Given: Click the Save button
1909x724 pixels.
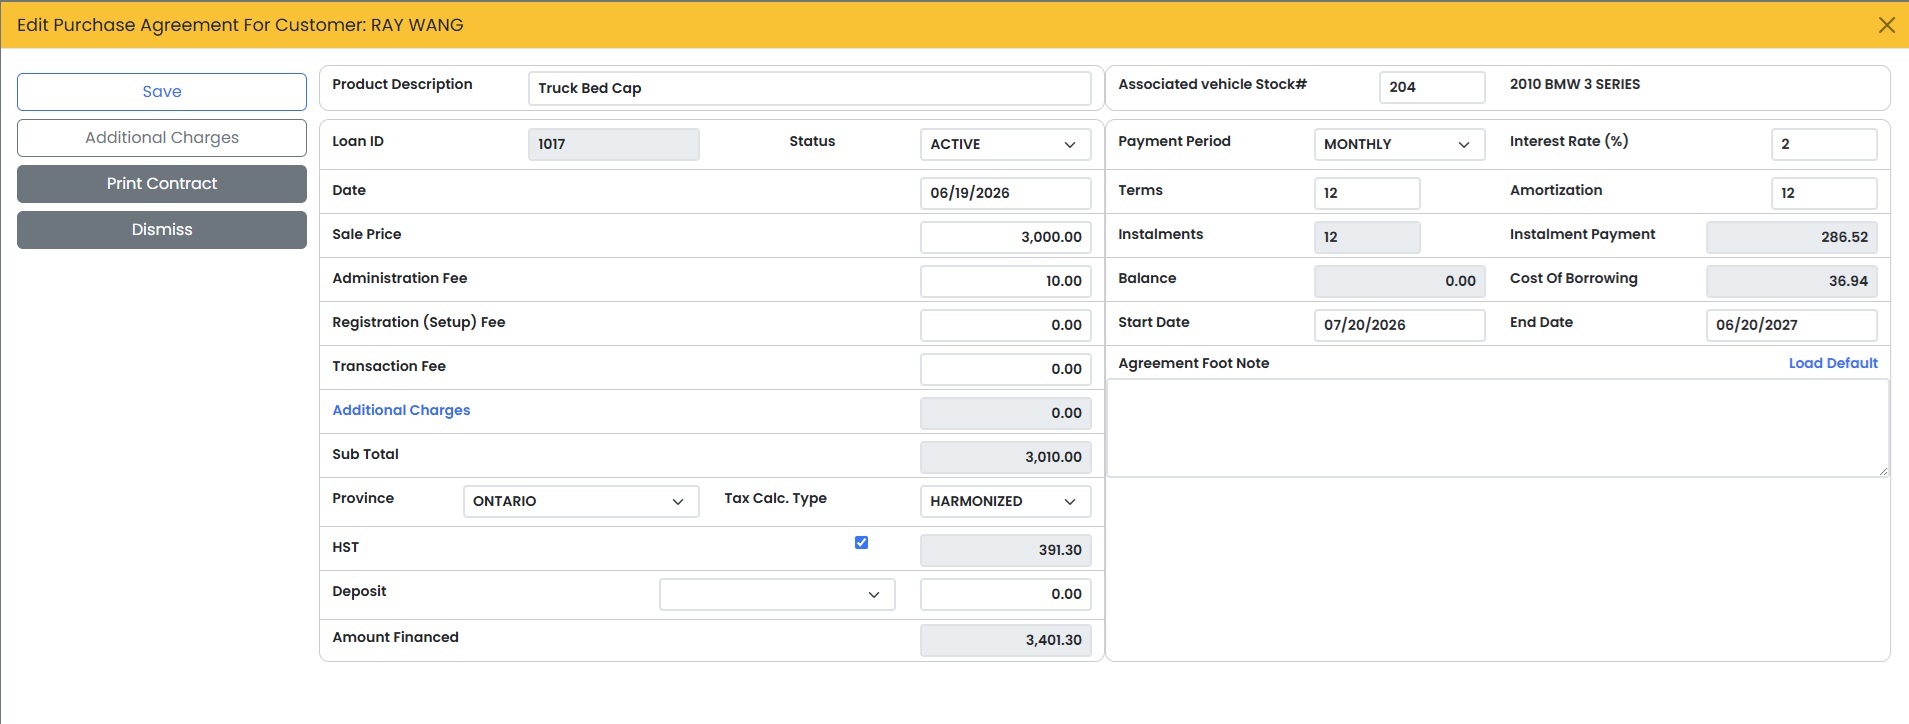Looking at the screenshot, I should click(x=162, y=92).
